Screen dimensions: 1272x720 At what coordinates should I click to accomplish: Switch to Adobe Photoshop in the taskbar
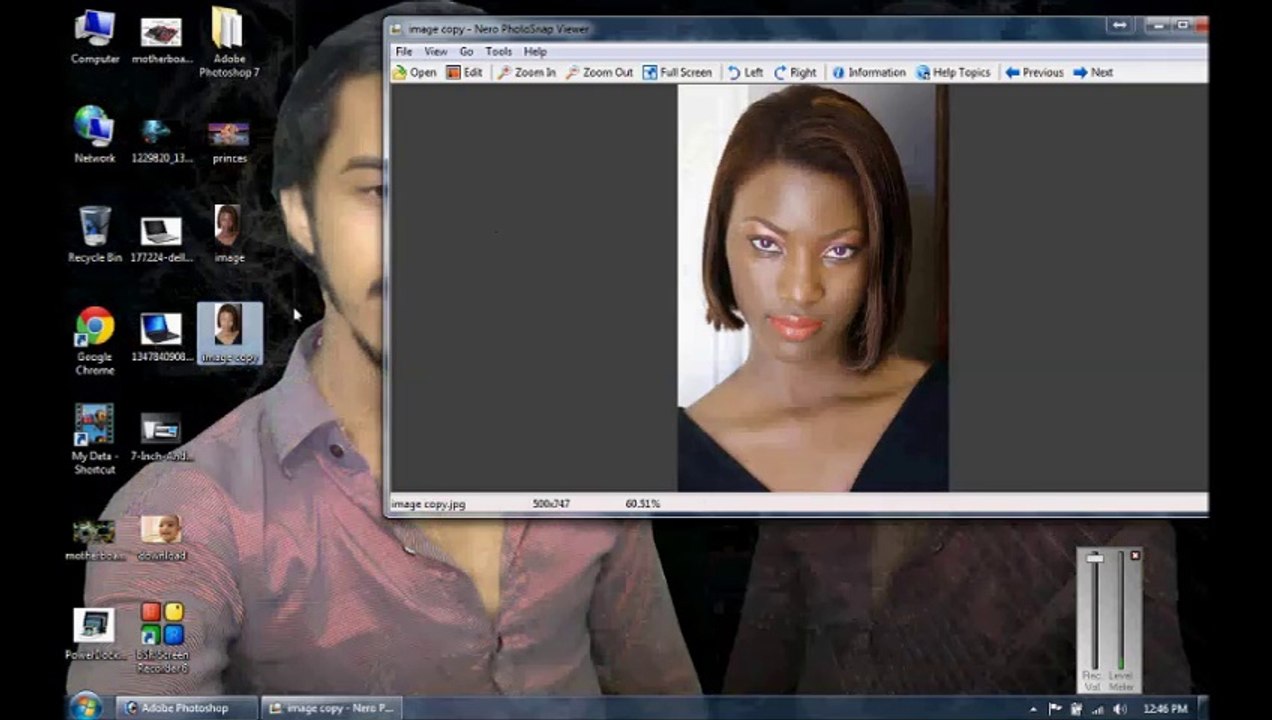coord(186,708)
